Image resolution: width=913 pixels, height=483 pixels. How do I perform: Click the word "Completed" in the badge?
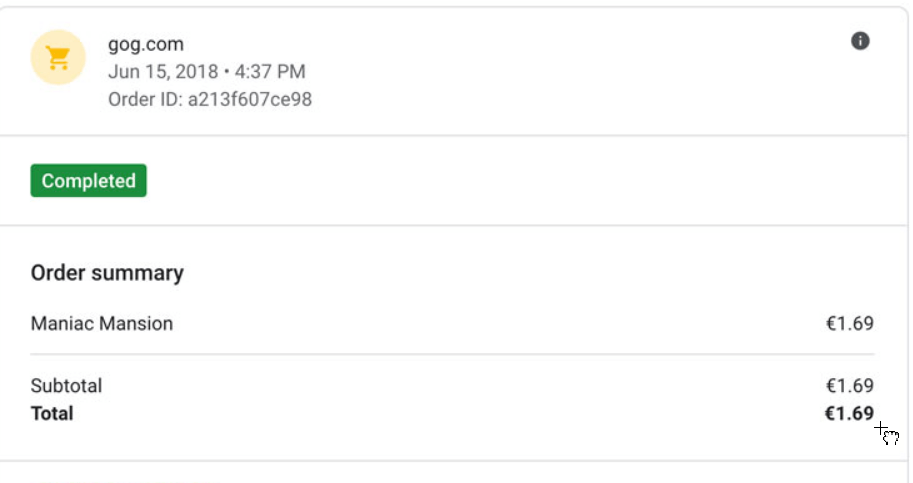tap(89, 181)
